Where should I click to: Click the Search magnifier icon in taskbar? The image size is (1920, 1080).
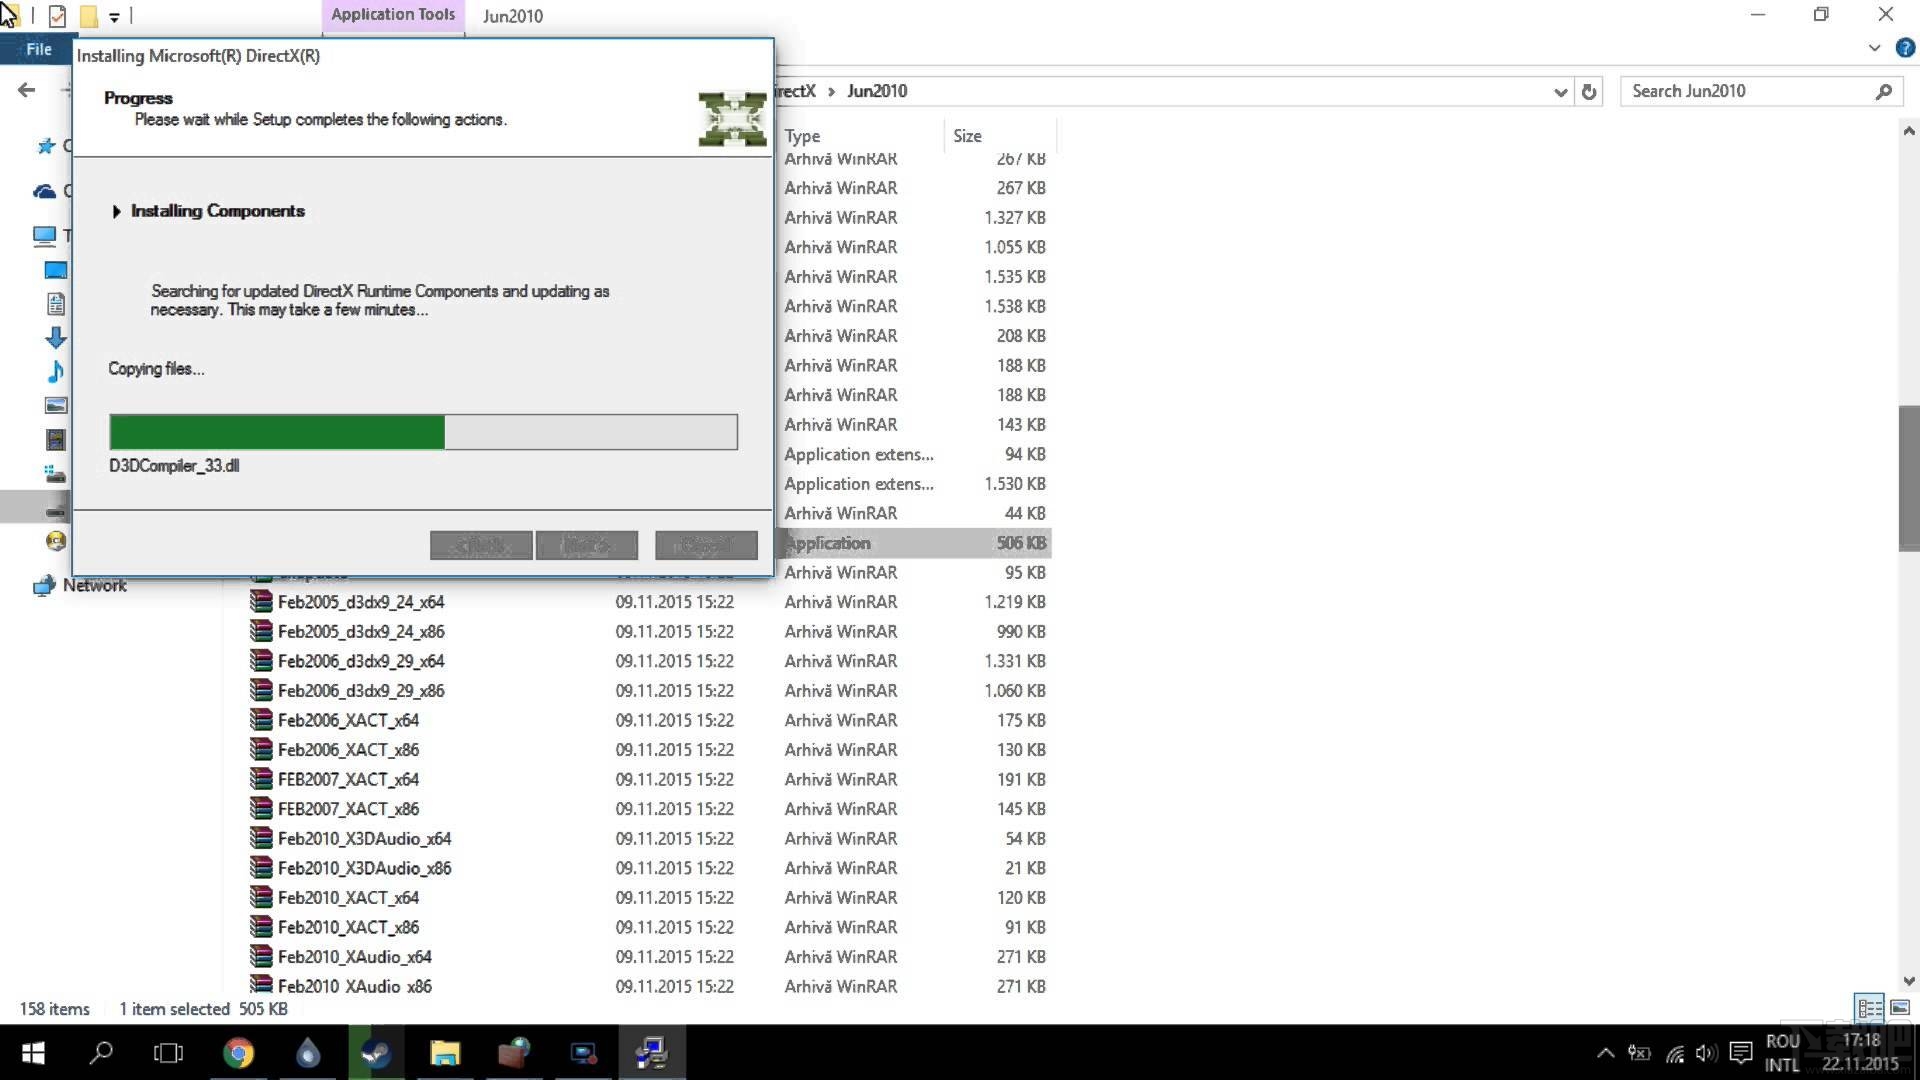coord(100,1052)
